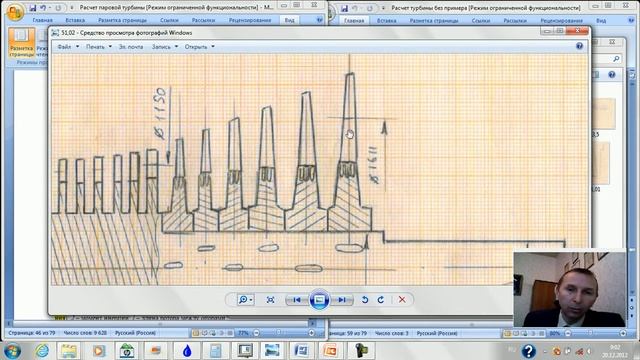The width and height of the screenshot is (640, 360).
Task: Start the slide show with center round button
Action: coord(319,300)
